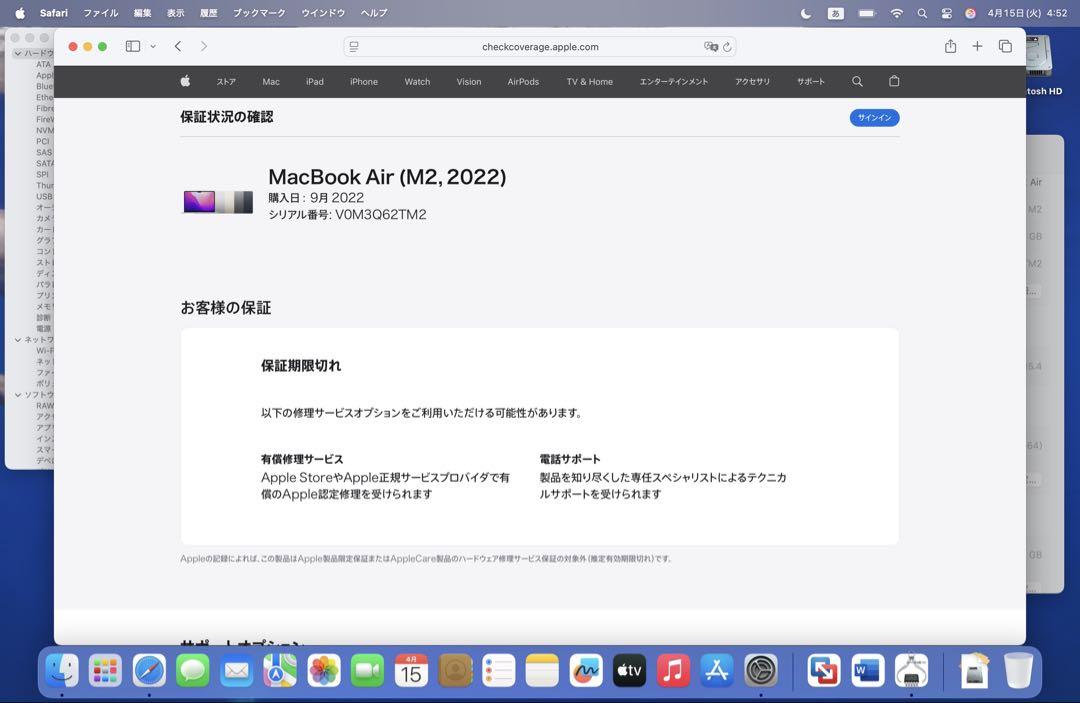Open the sidebar options dropdown chevron
This screenshot has width=1080, height=703.
pos(153,46)
